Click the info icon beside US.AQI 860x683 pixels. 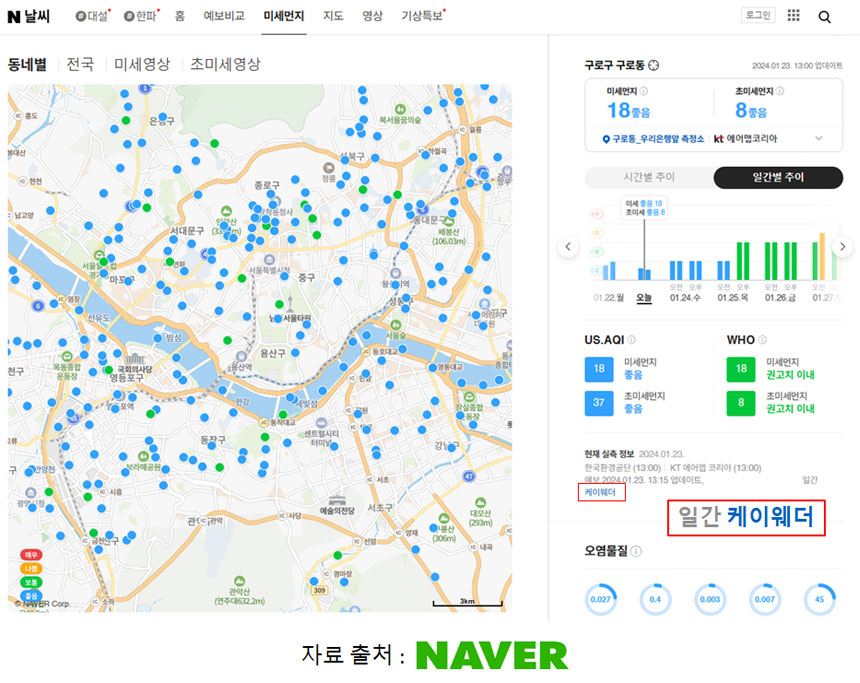(631, 340)
